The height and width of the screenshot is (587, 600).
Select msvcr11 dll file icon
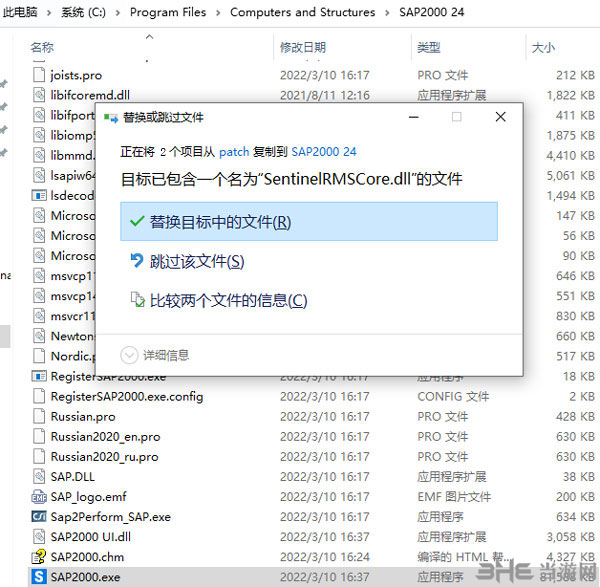(39, 316)
